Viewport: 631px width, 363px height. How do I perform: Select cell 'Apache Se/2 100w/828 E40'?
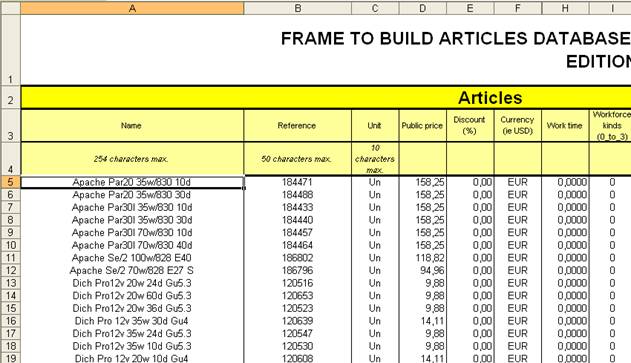(132, 258)
